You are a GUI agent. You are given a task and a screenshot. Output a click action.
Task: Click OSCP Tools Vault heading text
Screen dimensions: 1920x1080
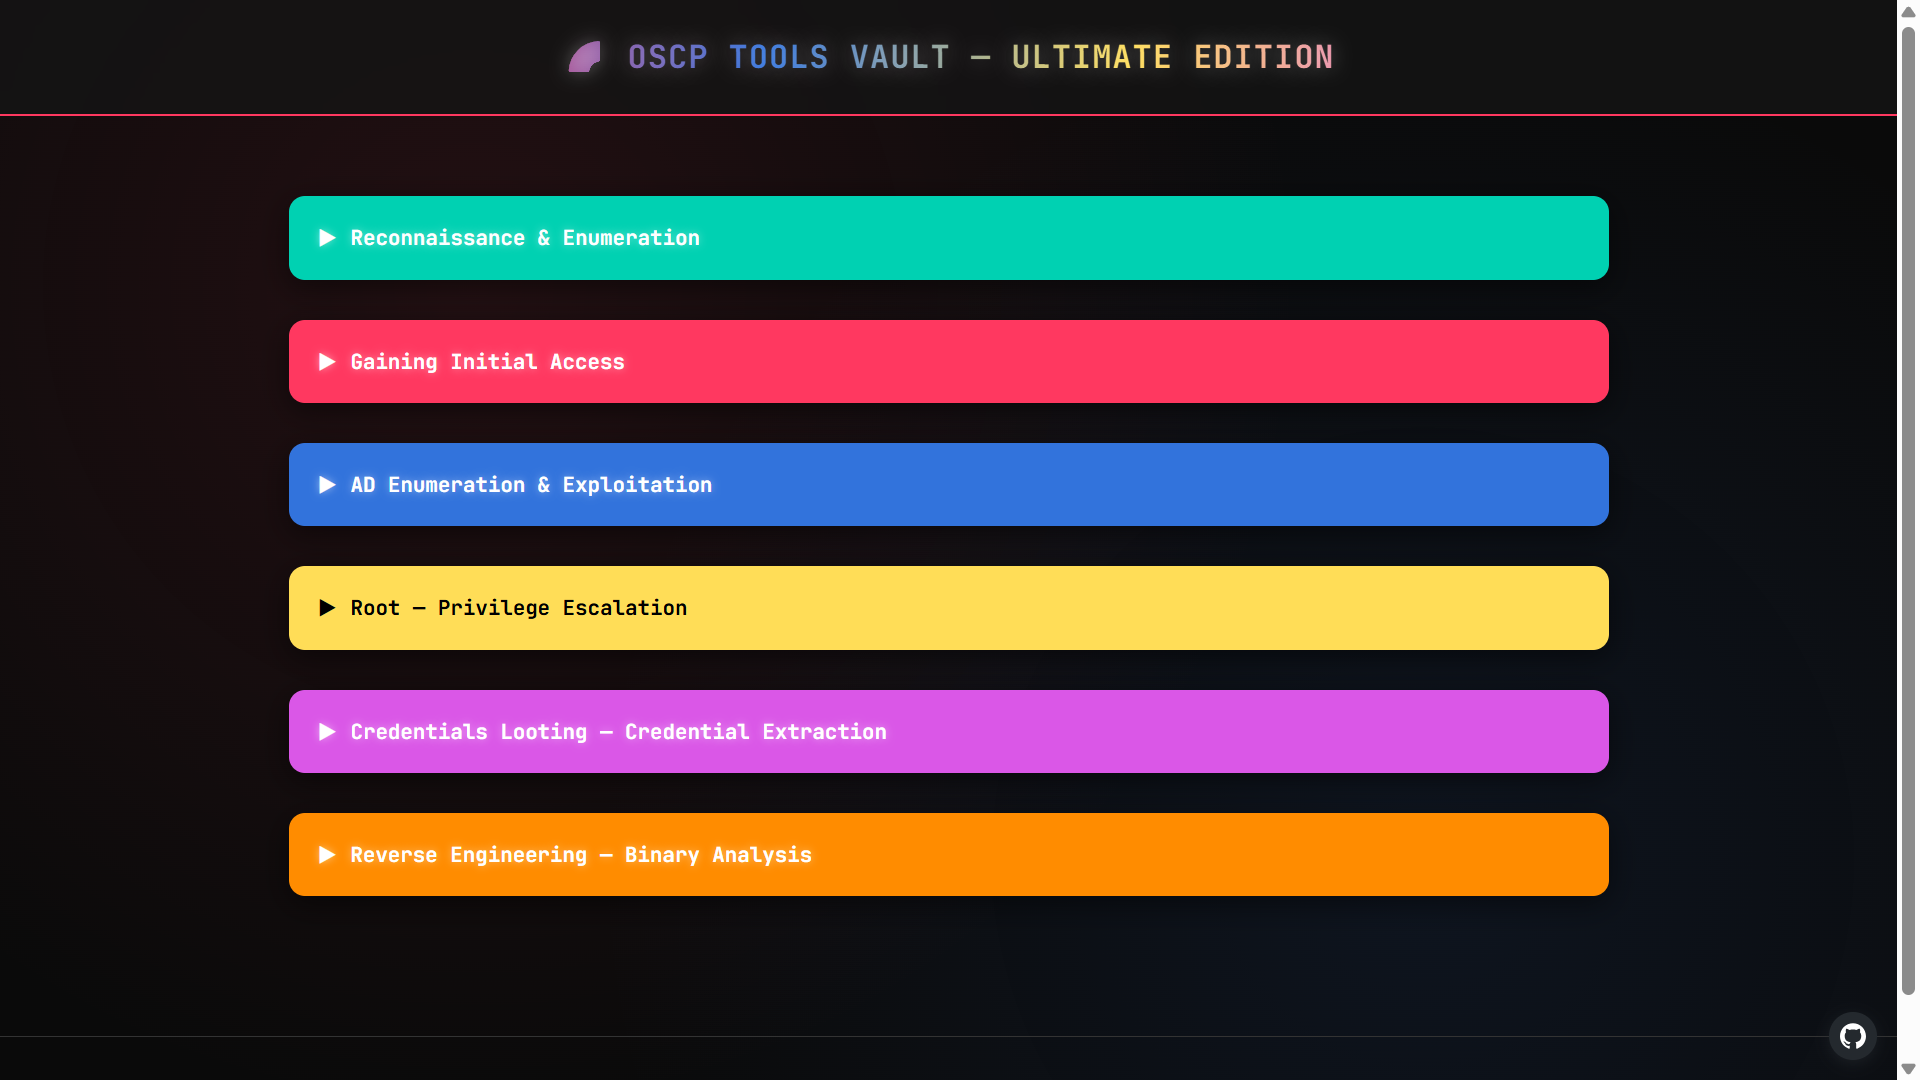pos(980,57)
